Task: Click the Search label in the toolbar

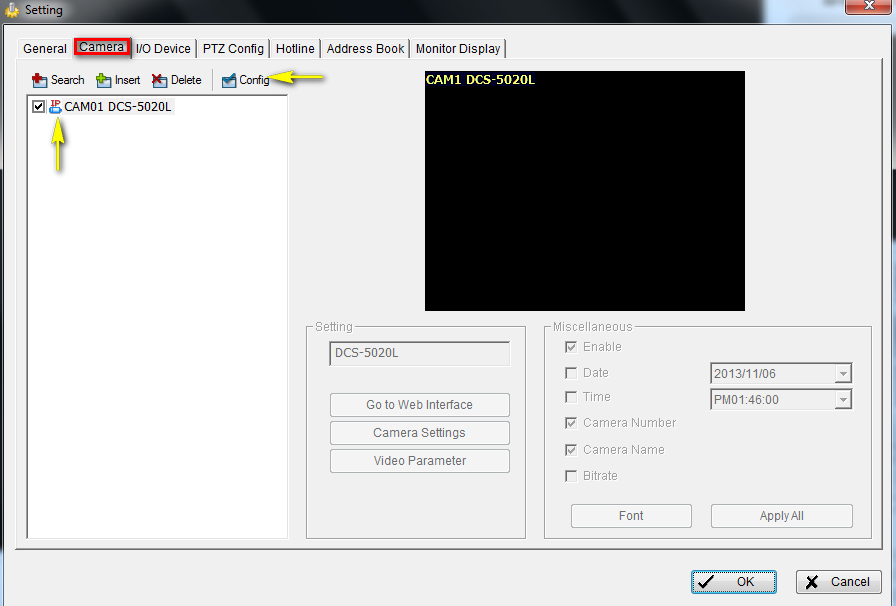Action: 67,80
